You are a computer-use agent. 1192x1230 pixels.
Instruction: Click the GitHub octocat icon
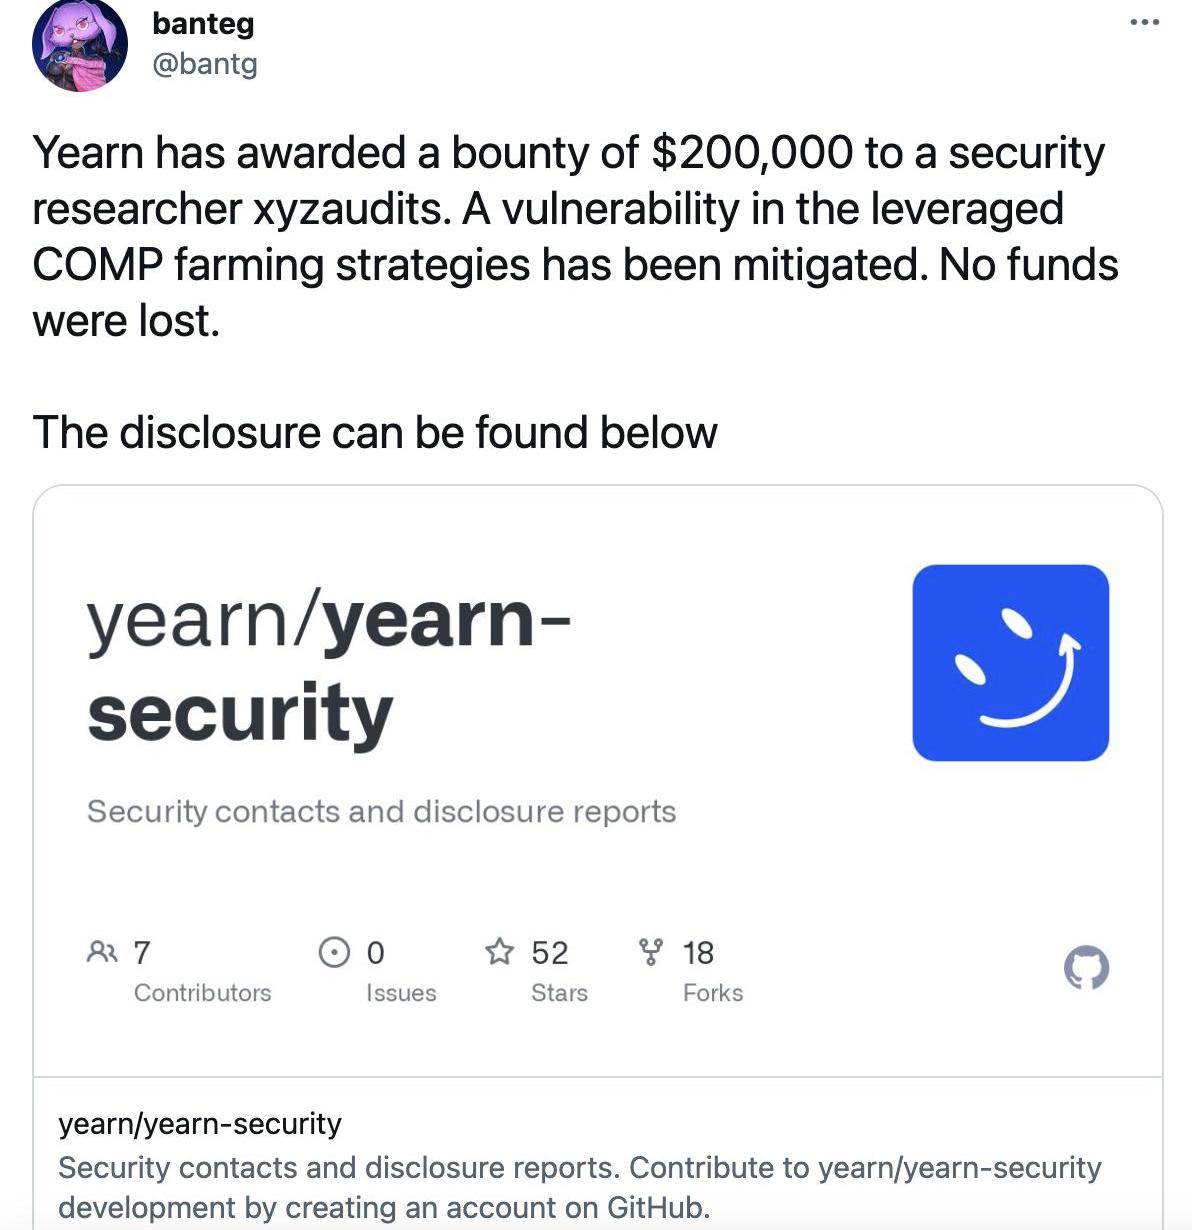(1085, 968)
